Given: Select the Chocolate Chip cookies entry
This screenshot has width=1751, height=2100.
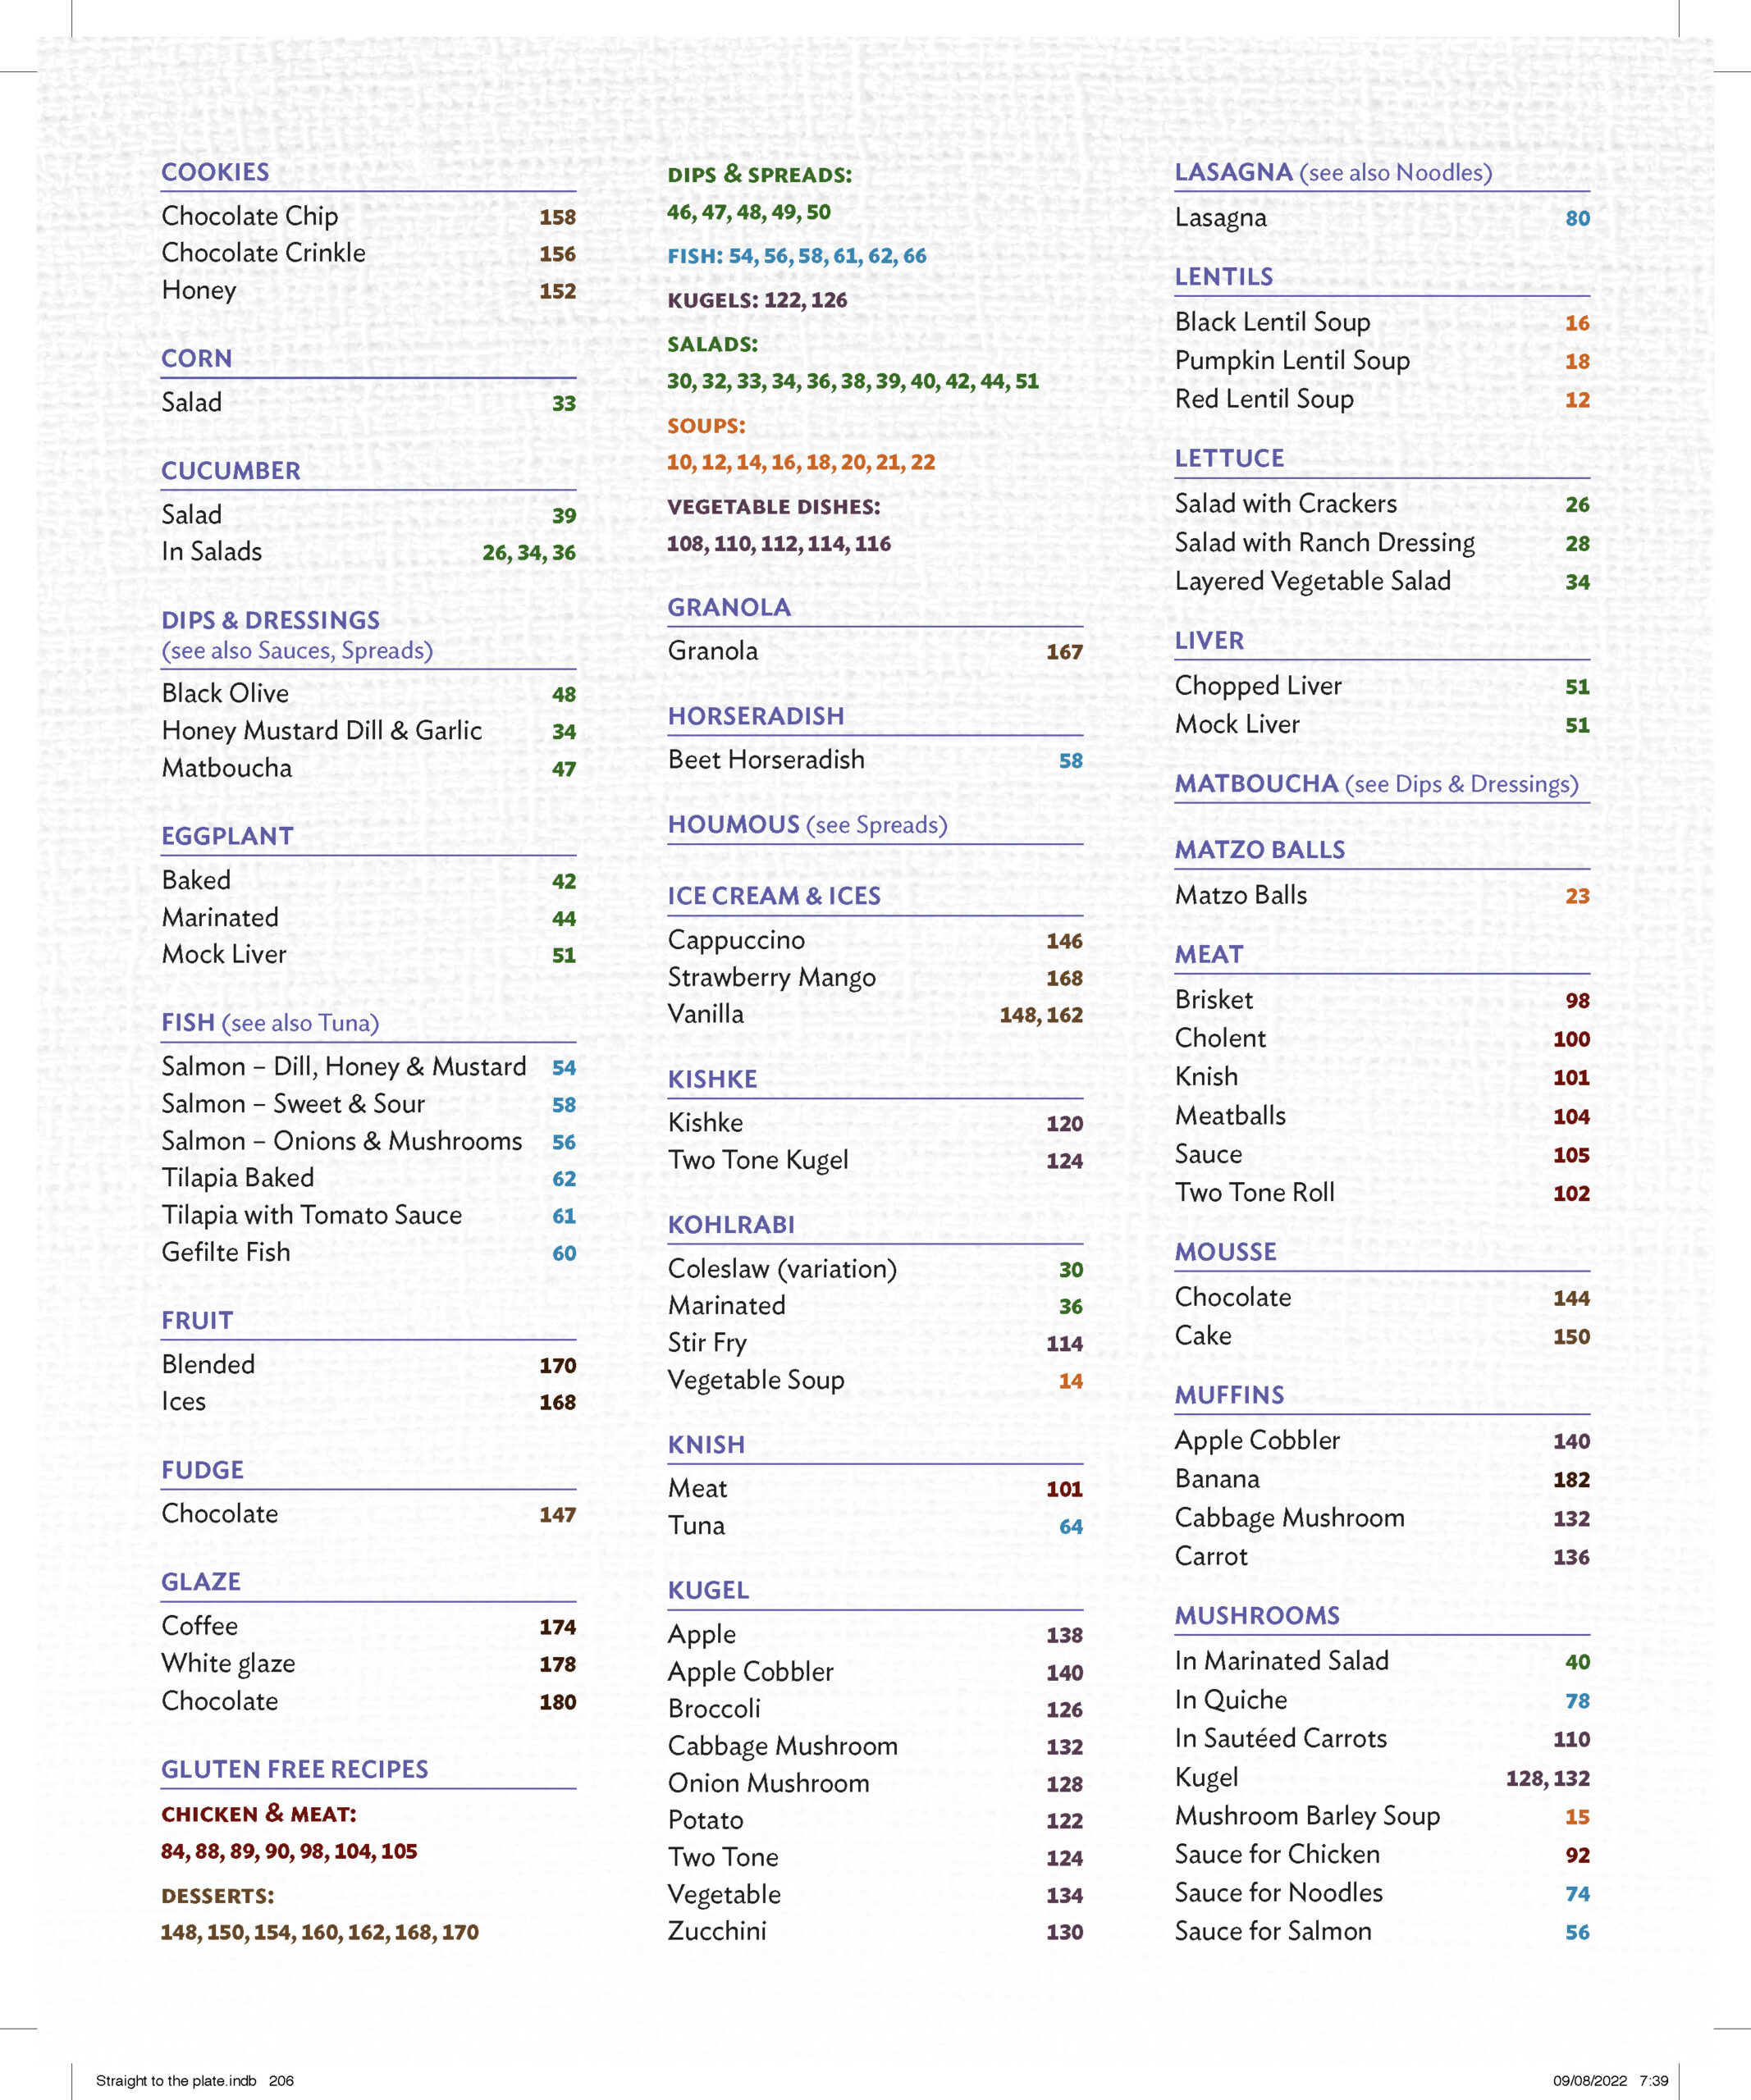Looking at the screenshot, I should pos(250,216).
